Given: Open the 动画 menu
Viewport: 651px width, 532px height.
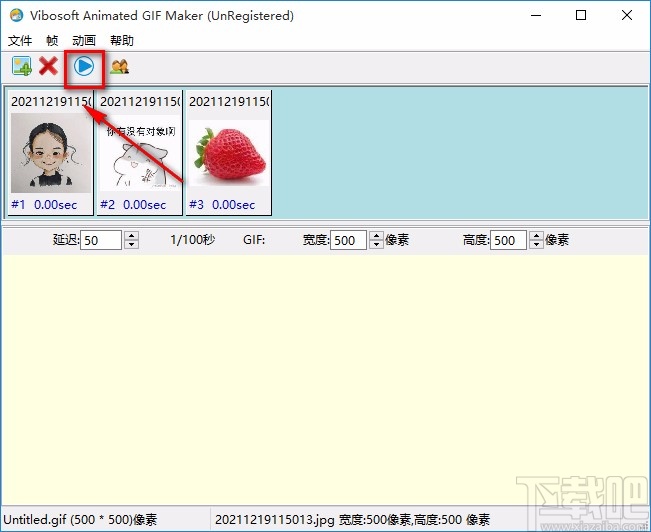Looking at the screenshot, I should pos(84,41).
